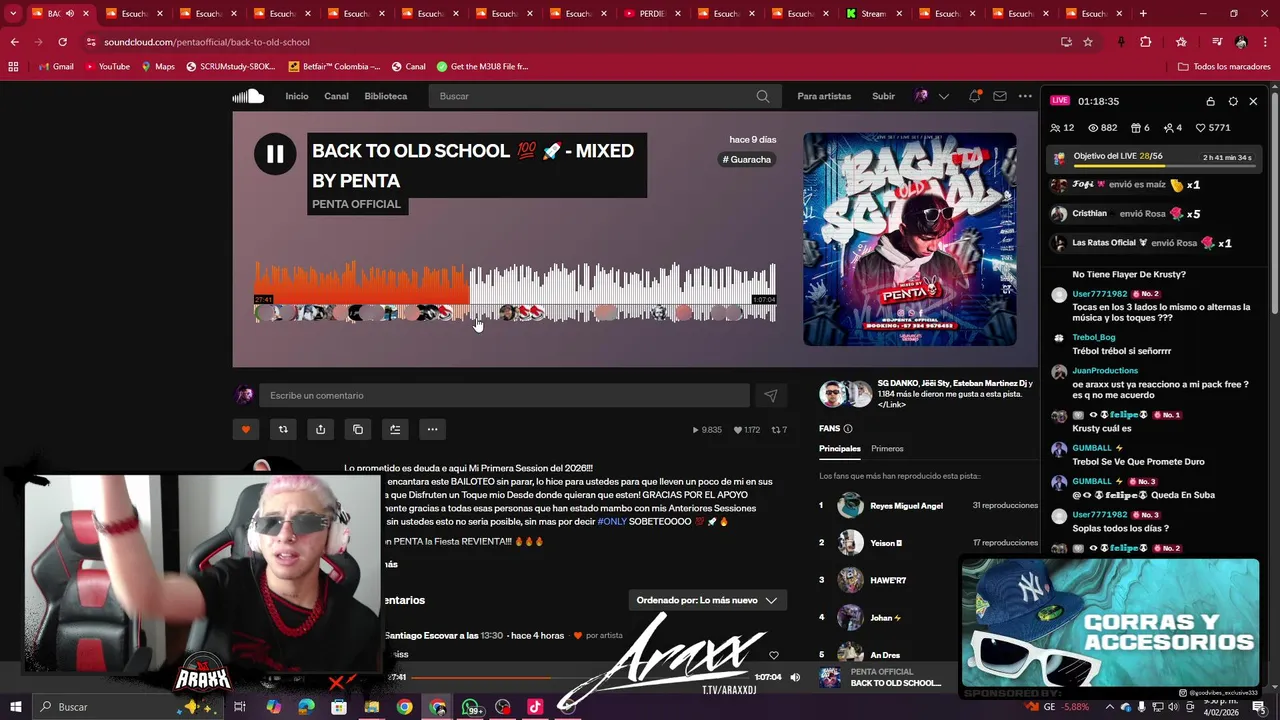The width and height of the screenshot is (1280, 720).
Task: Click the LIVE likes heart count 5771
Action: click(x=1213, y=128)
